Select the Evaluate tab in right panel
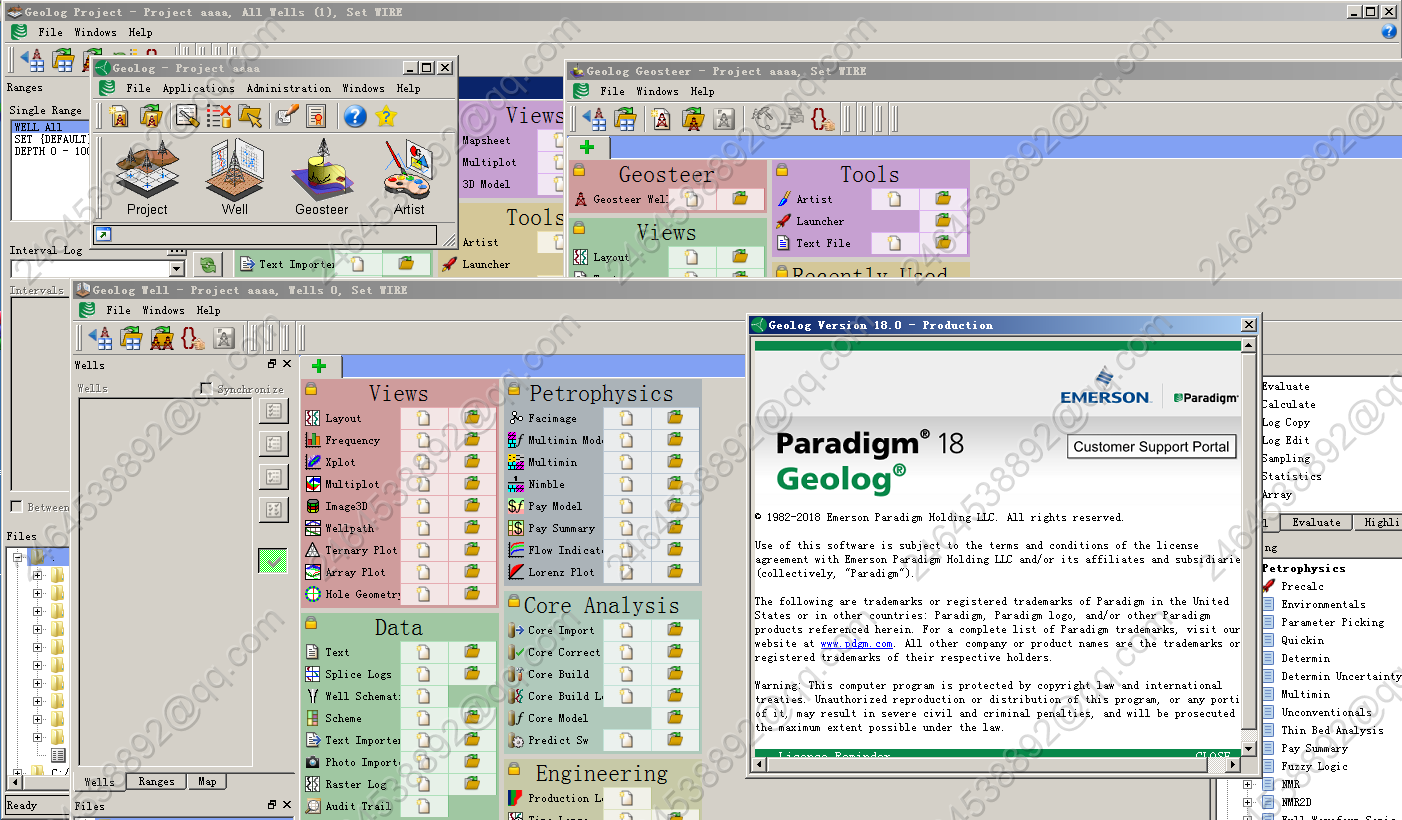Image resolution: width=1402 pixels, height=820 pixels. point(1316,522)
